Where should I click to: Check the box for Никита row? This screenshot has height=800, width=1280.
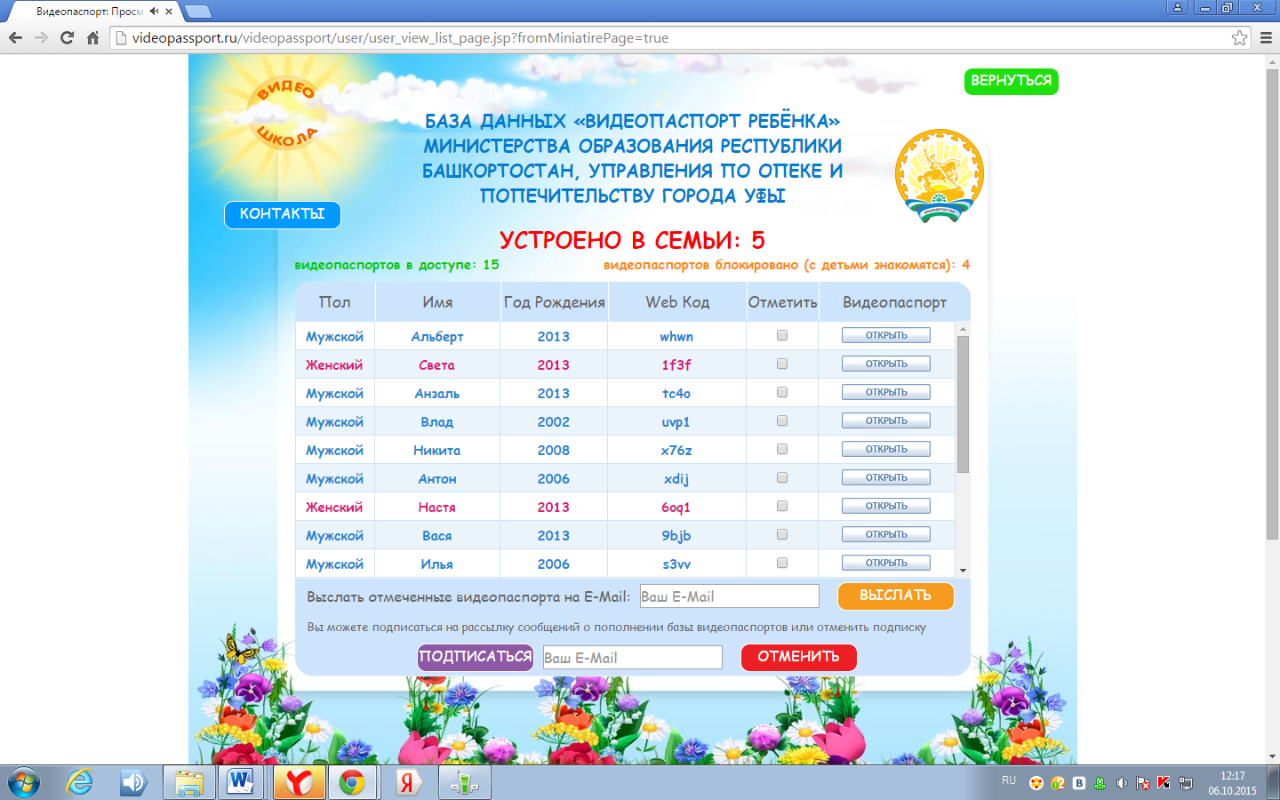click(x=782, y=449)
